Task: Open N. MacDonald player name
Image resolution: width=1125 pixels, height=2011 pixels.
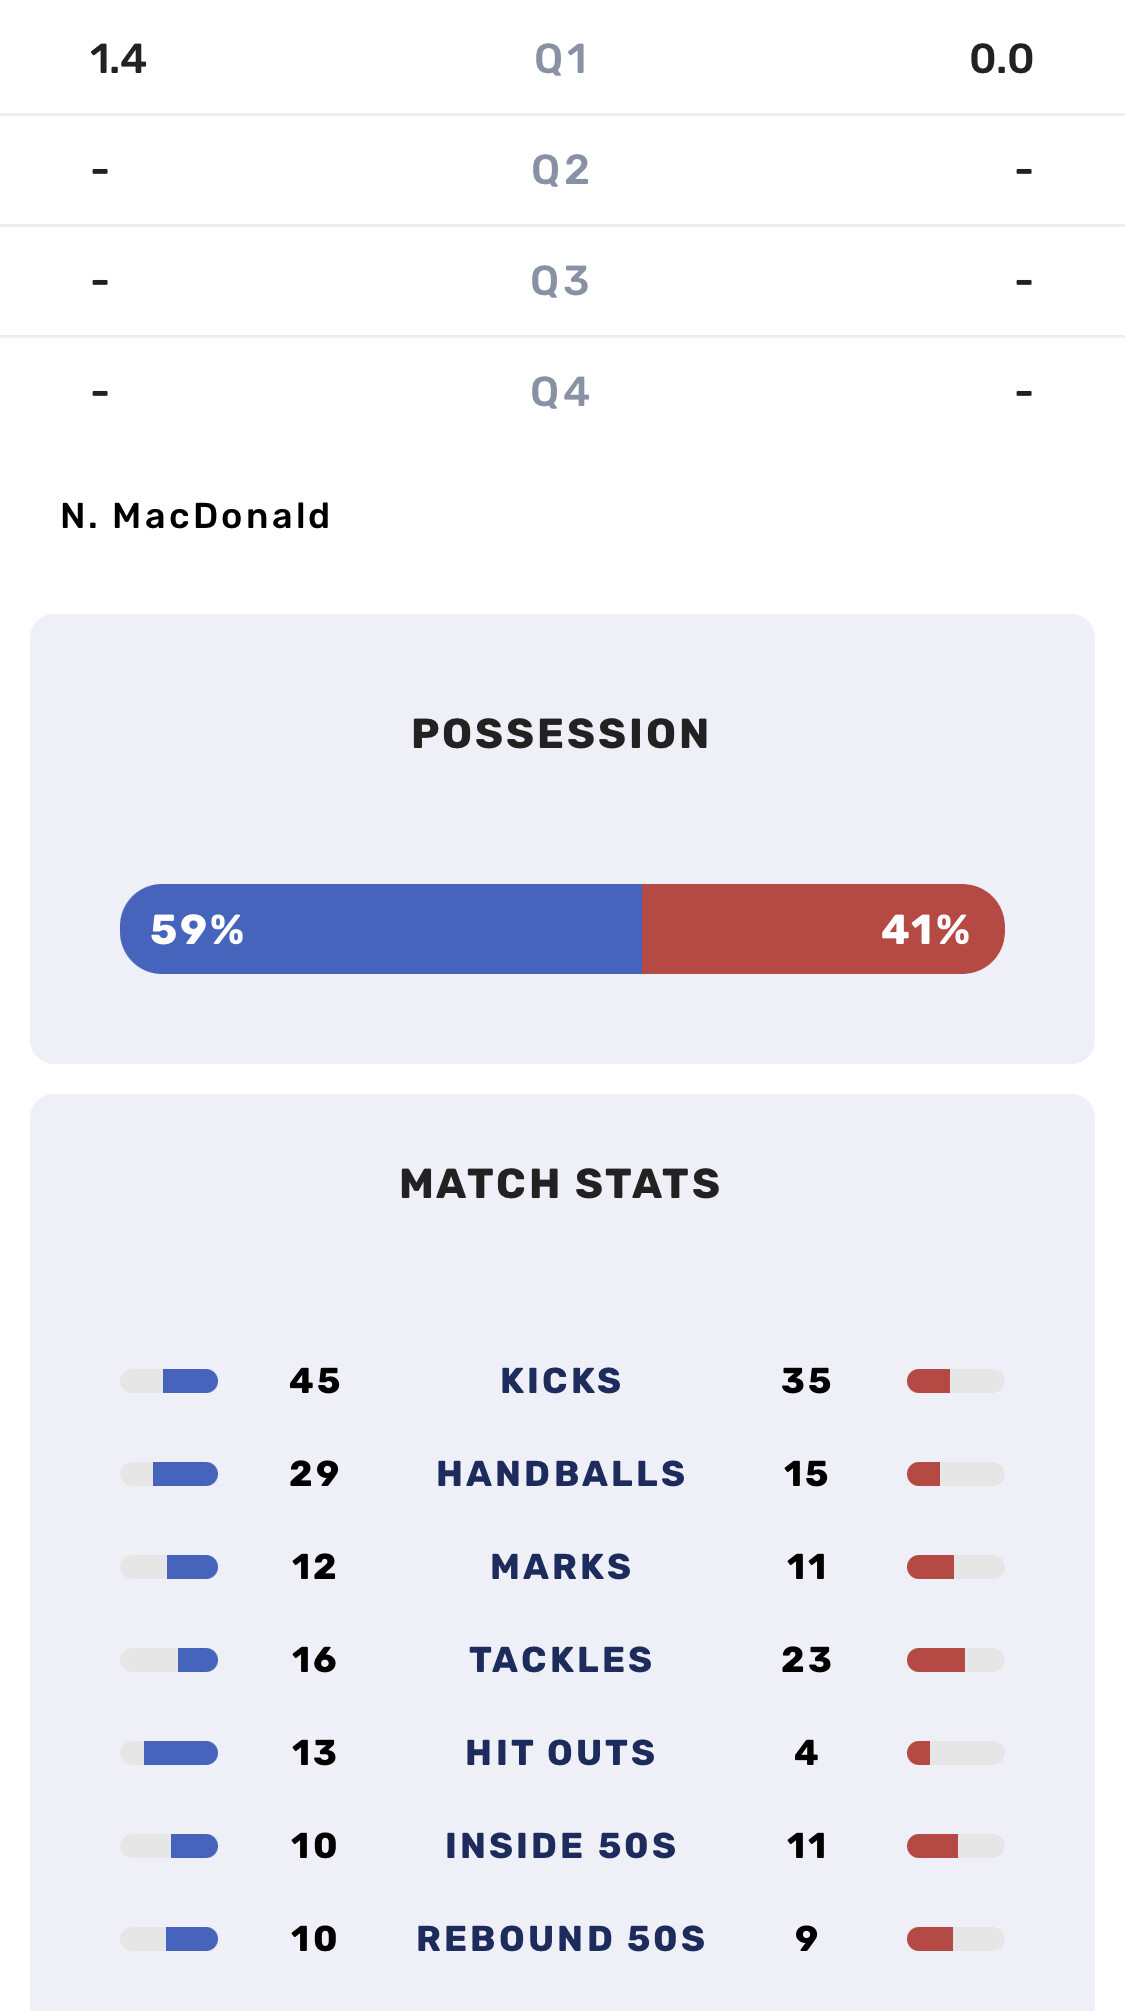Action: pyautogui.click(x=196, y=516)
